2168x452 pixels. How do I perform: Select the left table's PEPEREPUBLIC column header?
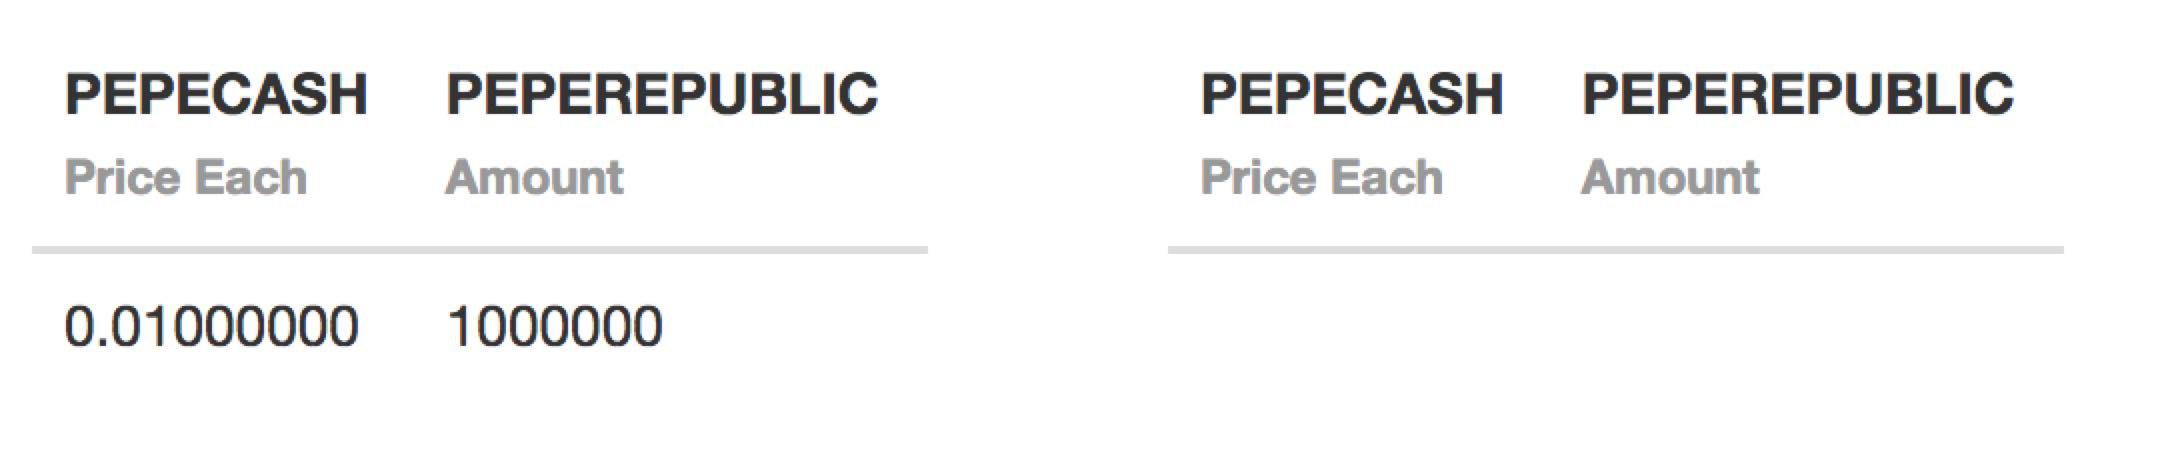661,94
